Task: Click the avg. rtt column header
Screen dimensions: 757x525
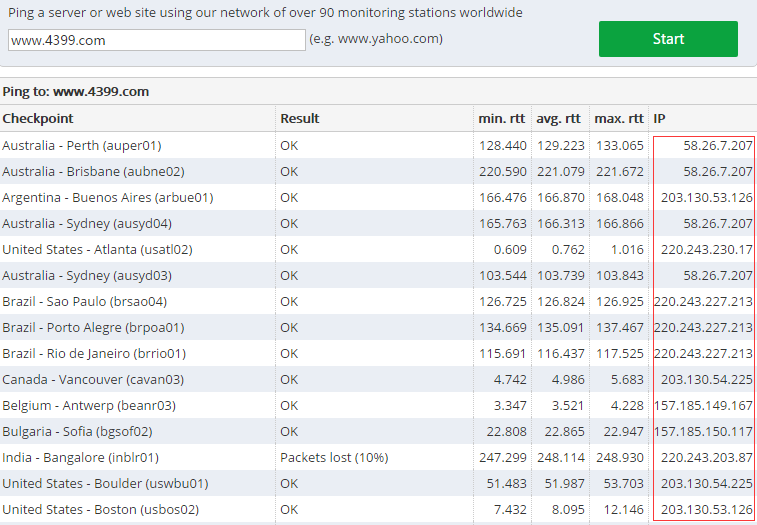Action: (559, 118)
